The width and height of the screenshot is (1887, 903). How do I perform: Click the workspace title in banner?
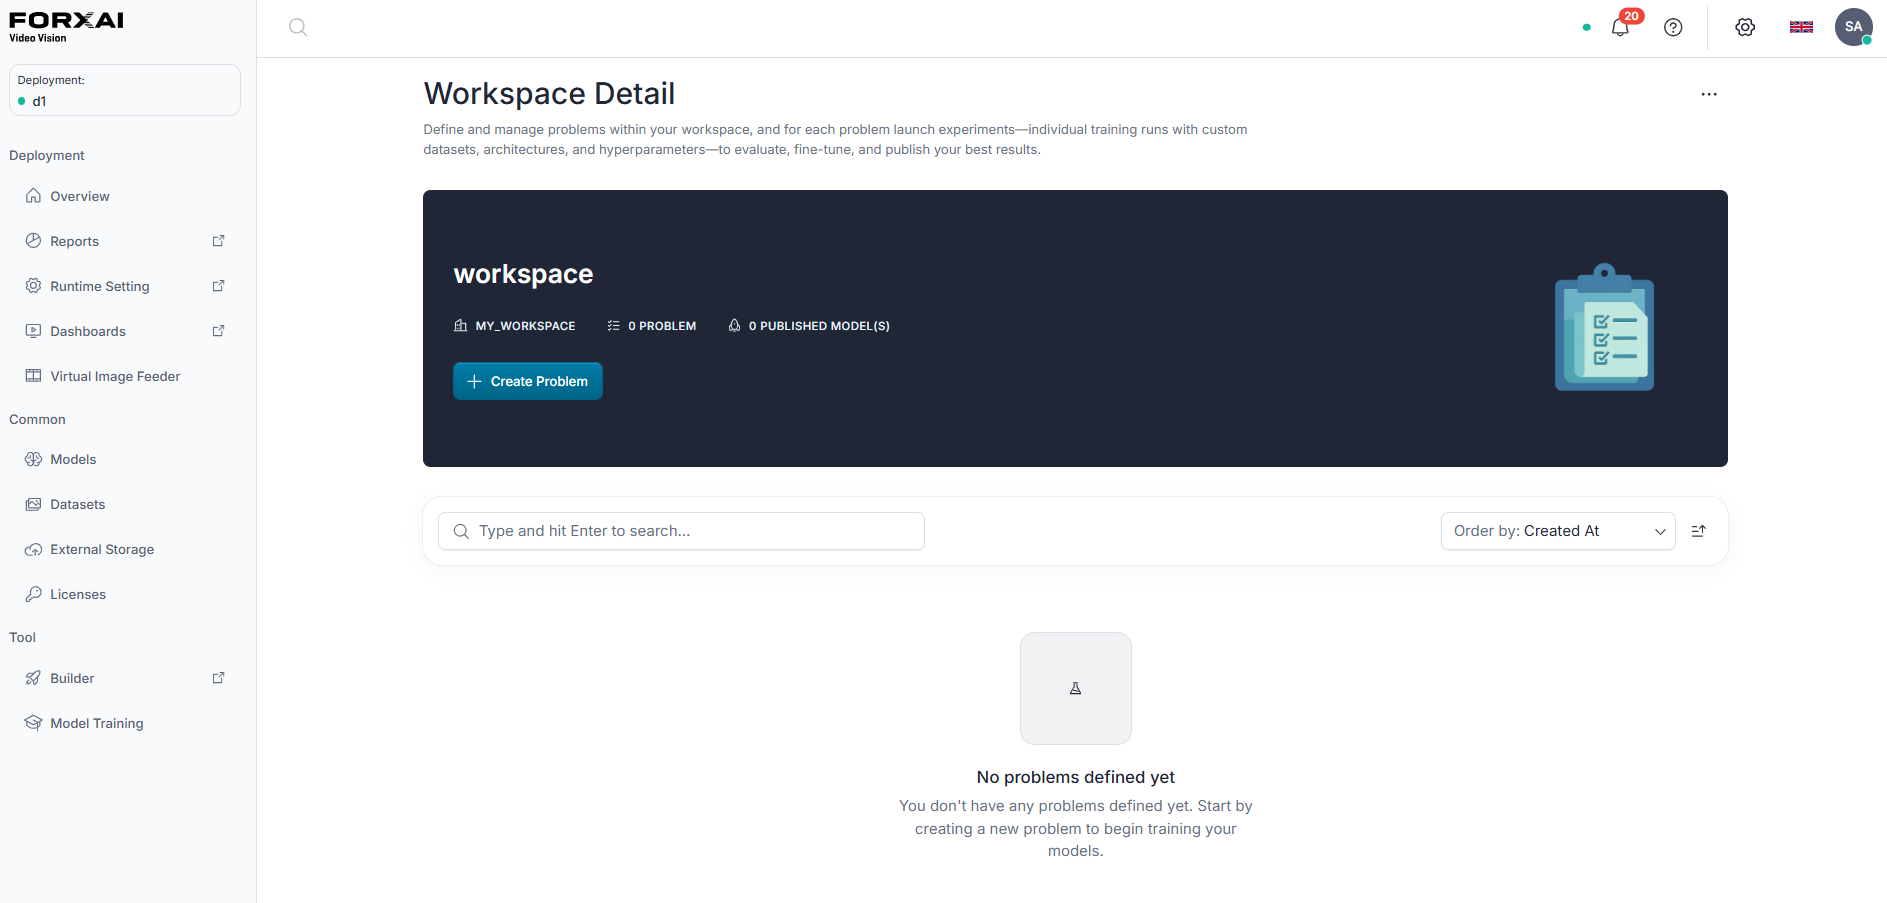[x=523, y=274]
